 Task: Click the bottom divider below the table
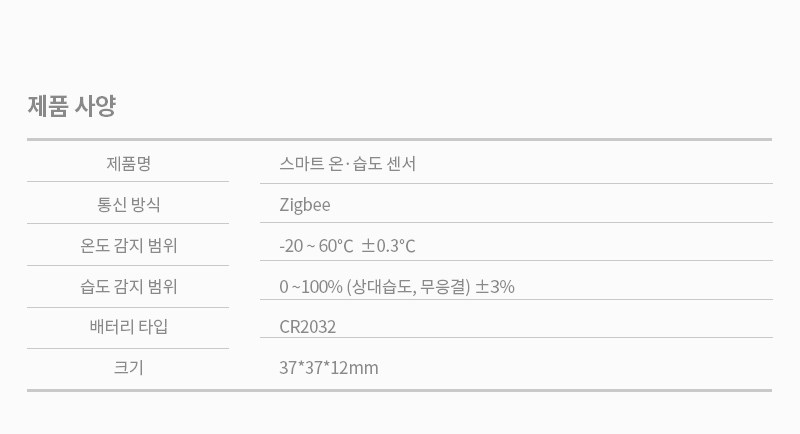400,390
